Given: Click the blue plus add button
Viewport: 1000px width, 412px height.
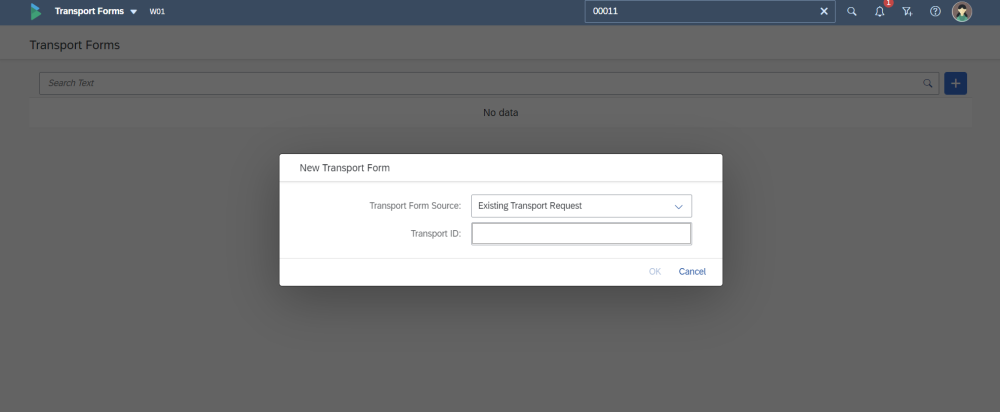Looking at the screenshot, I should 955,83.
